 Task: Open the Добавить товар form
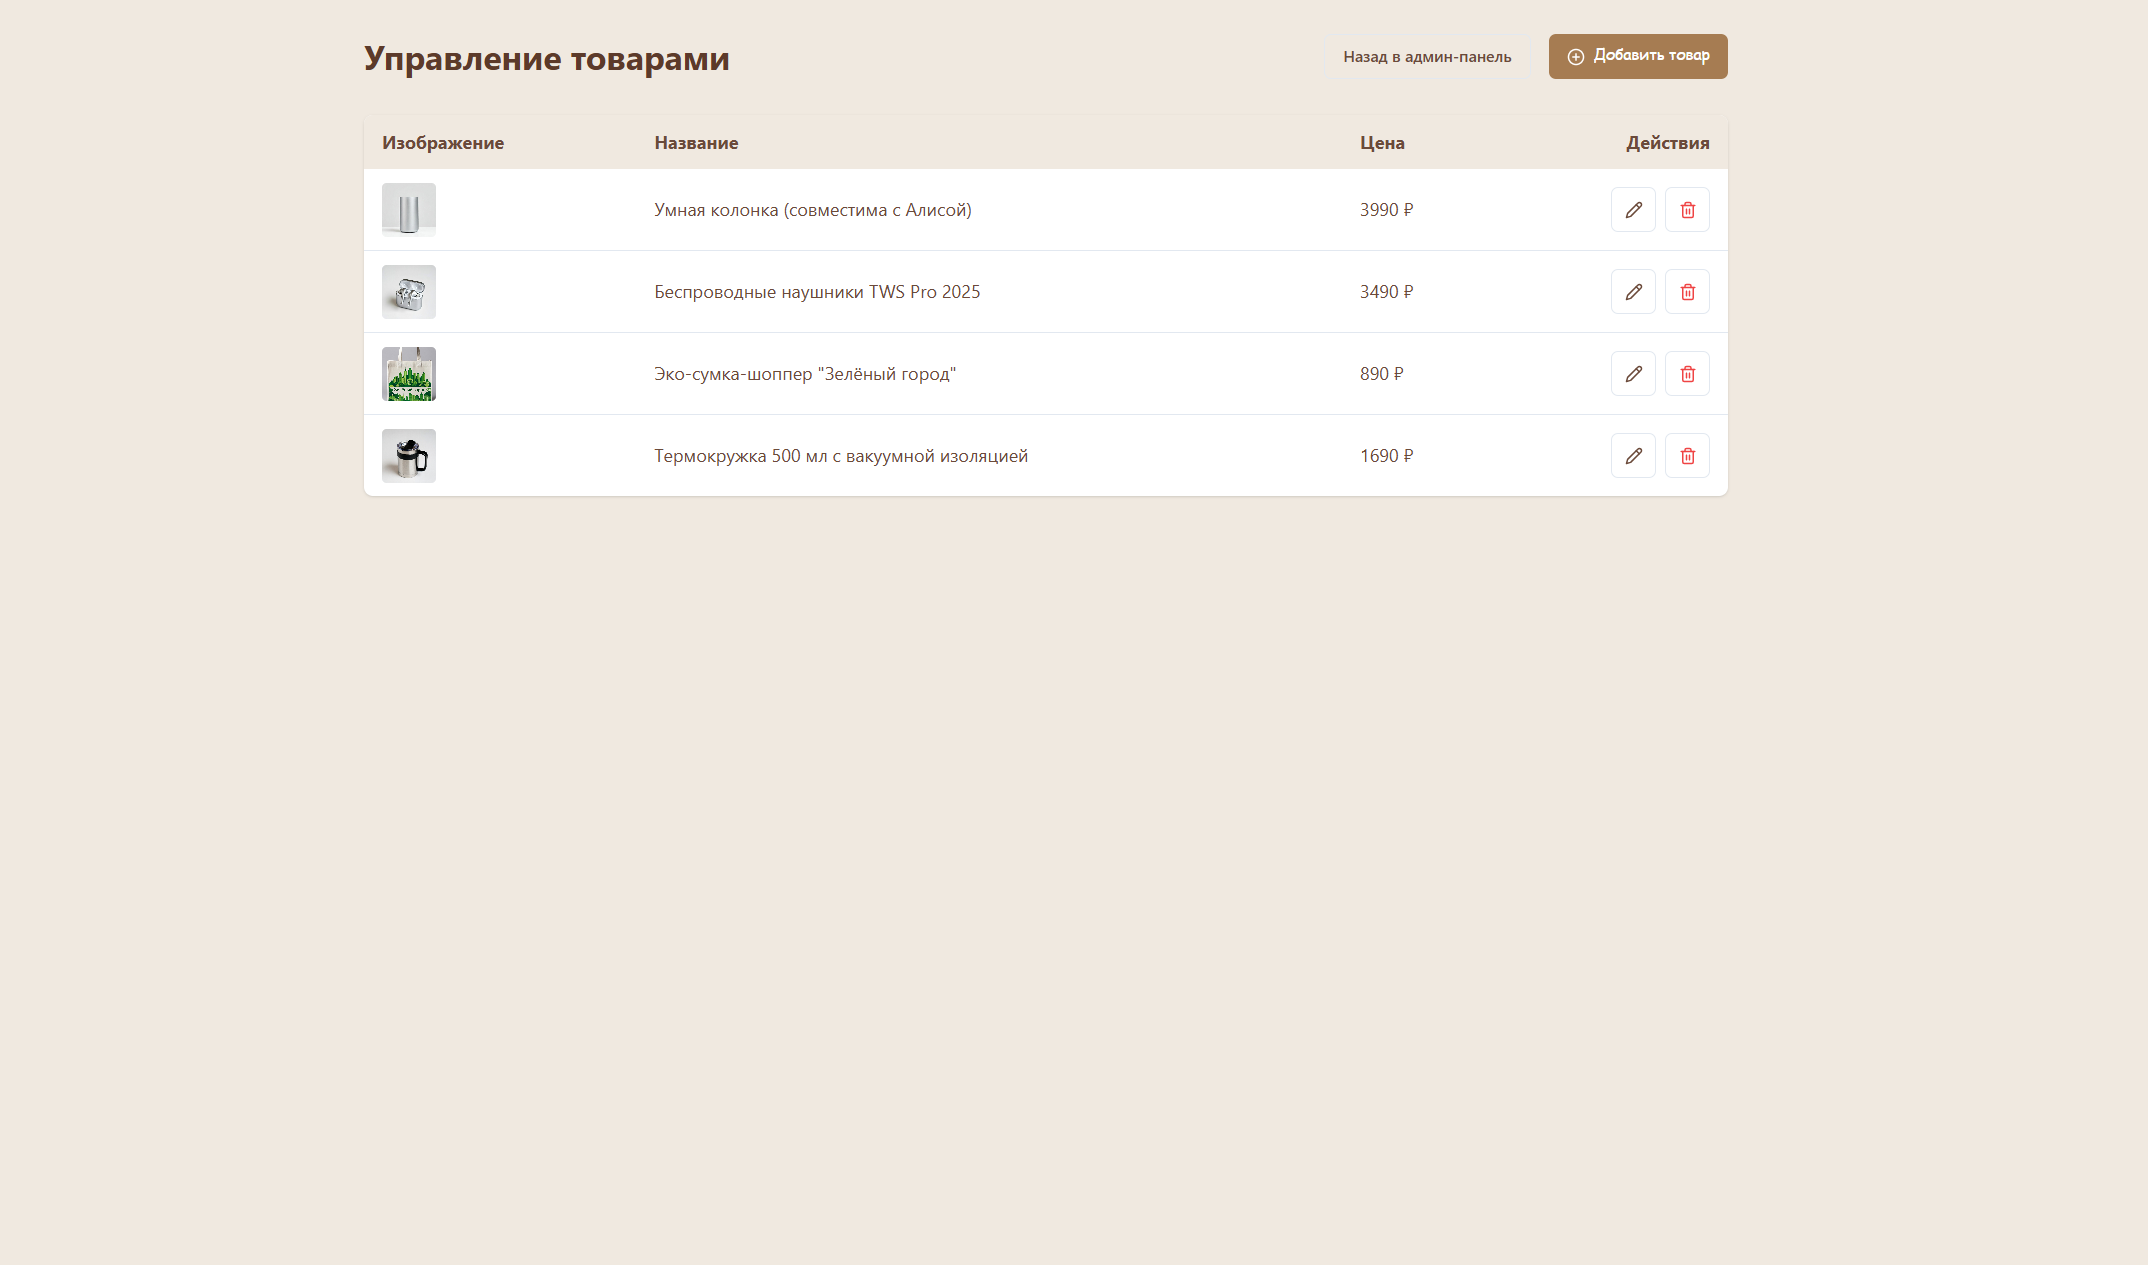pyautogui.click(x=1637, y=56)
